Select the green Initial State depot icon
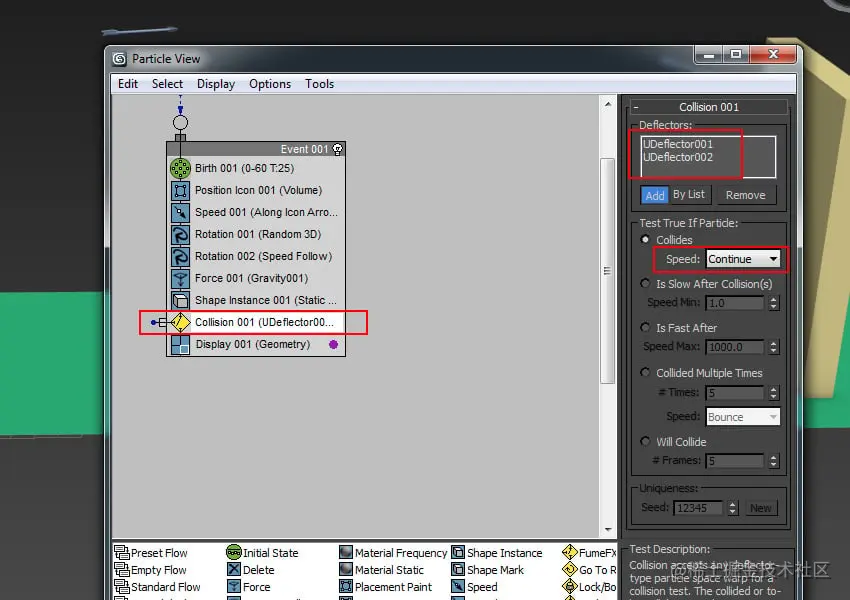The image size is (850, 600). coord(234,552)
